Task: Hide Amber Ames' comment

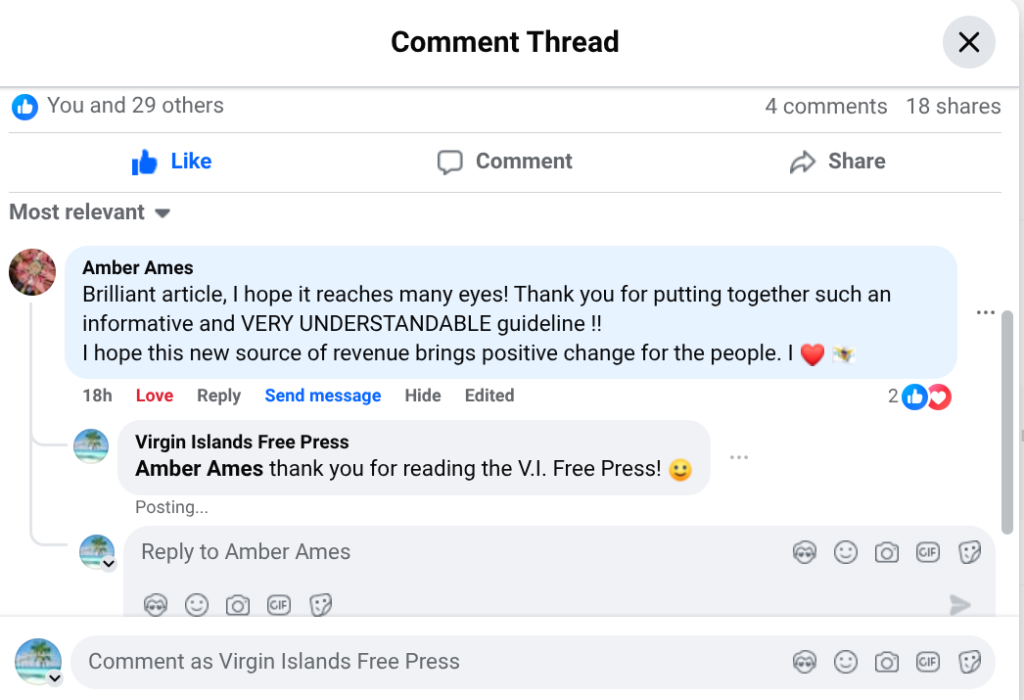Action: [422, 396]
